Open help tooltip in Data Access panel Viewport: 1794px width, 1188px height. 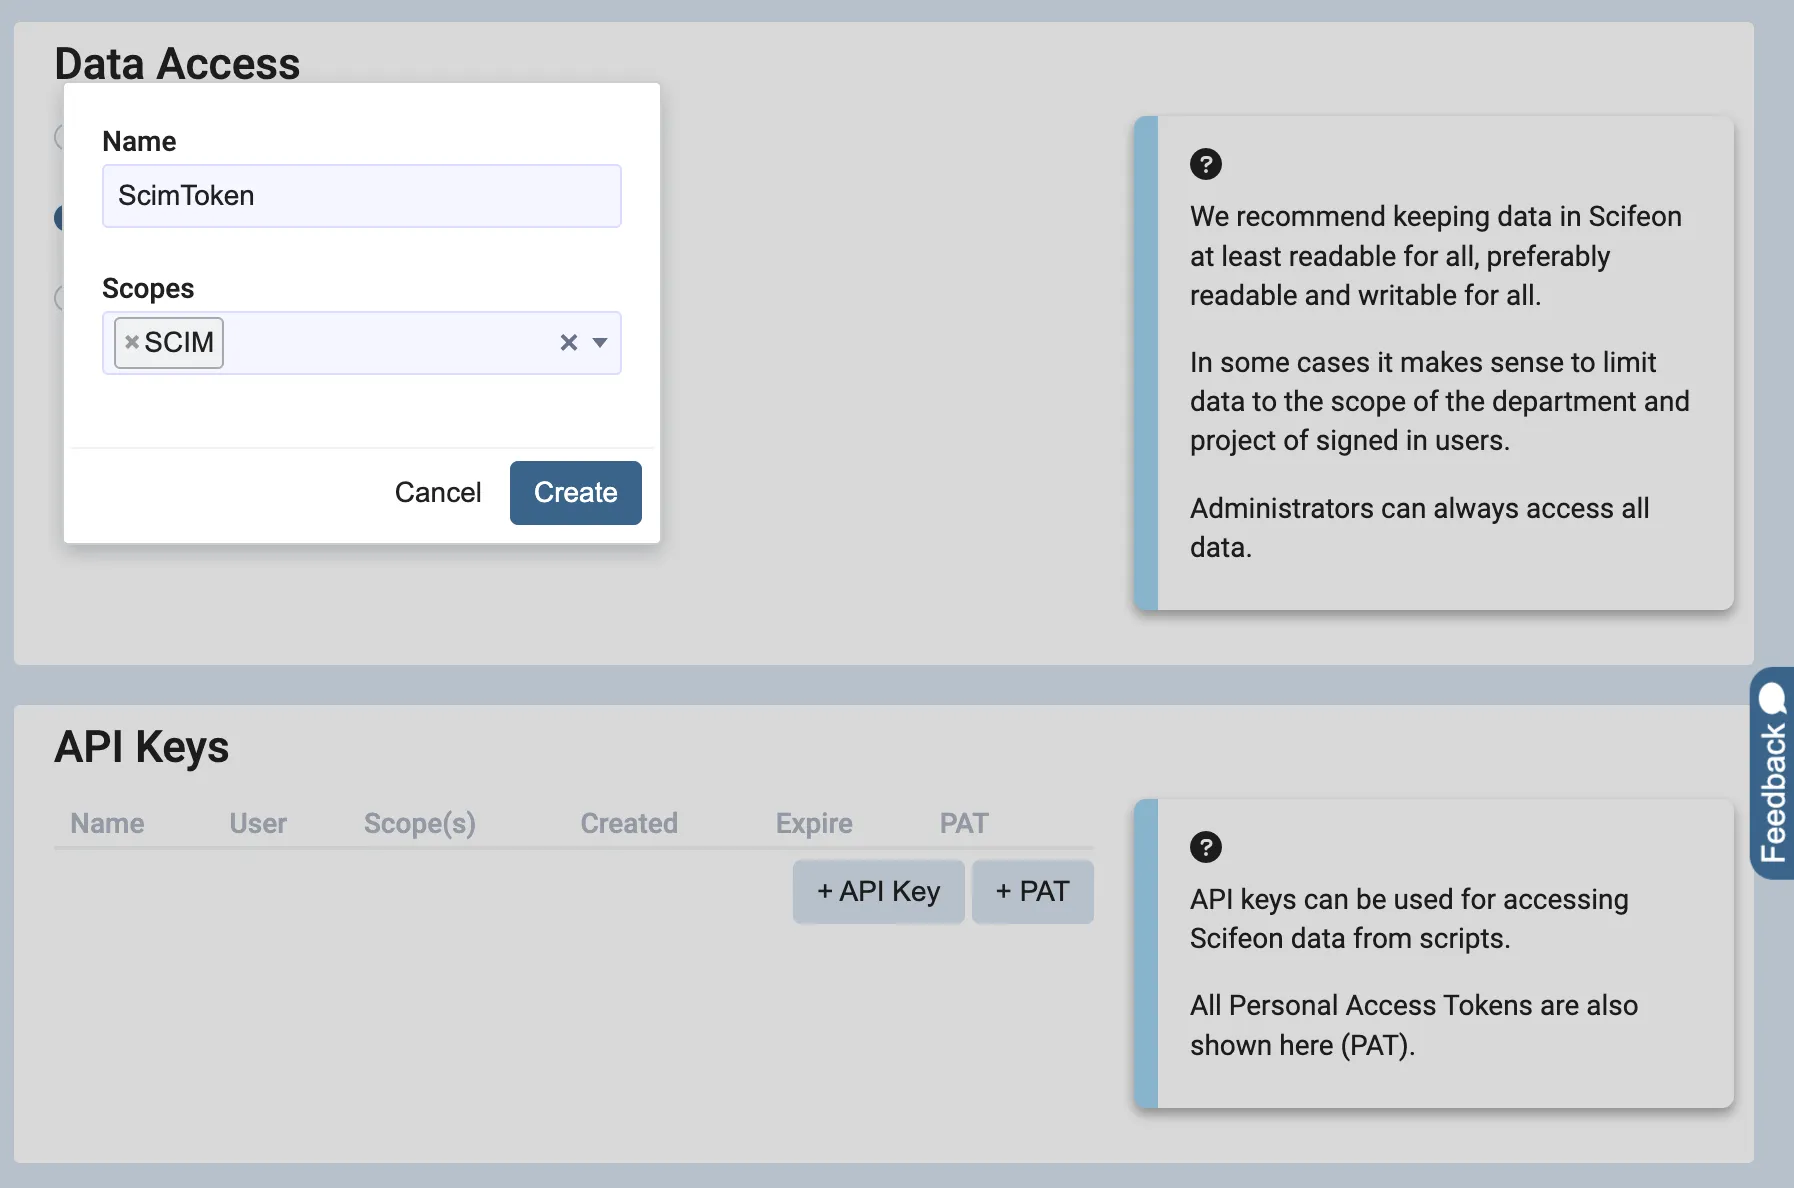tap(1206, 164)
